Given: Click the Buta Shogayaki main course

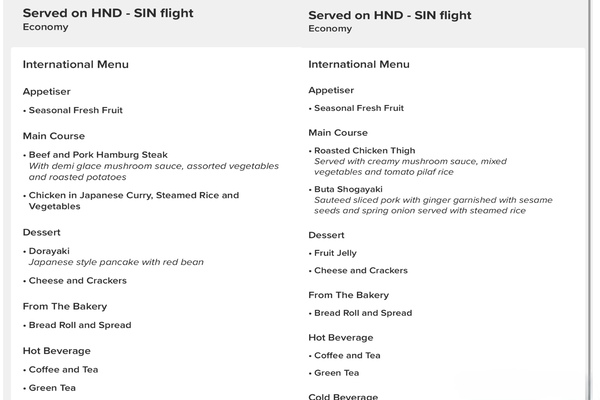Looking at the screenshot, I should [x=350, y=189].
